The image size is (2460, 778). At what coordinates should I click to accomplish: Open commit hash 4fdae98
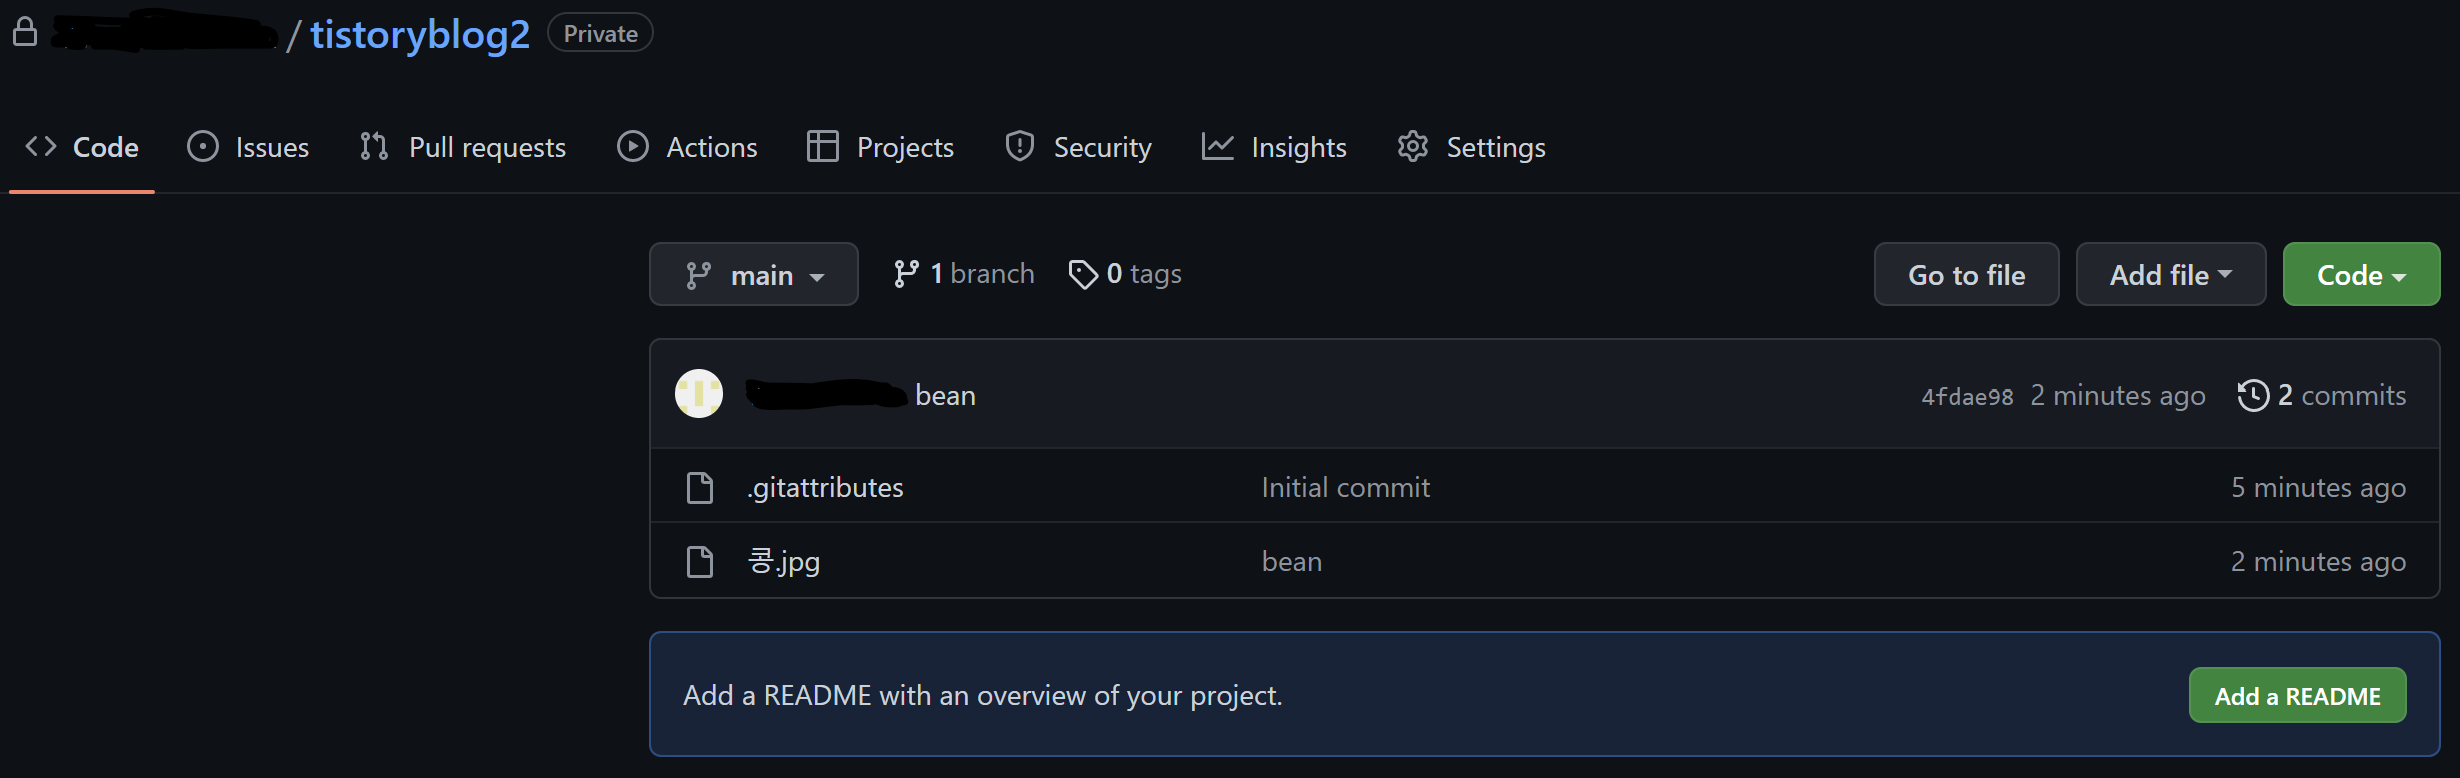[1967, 397]
